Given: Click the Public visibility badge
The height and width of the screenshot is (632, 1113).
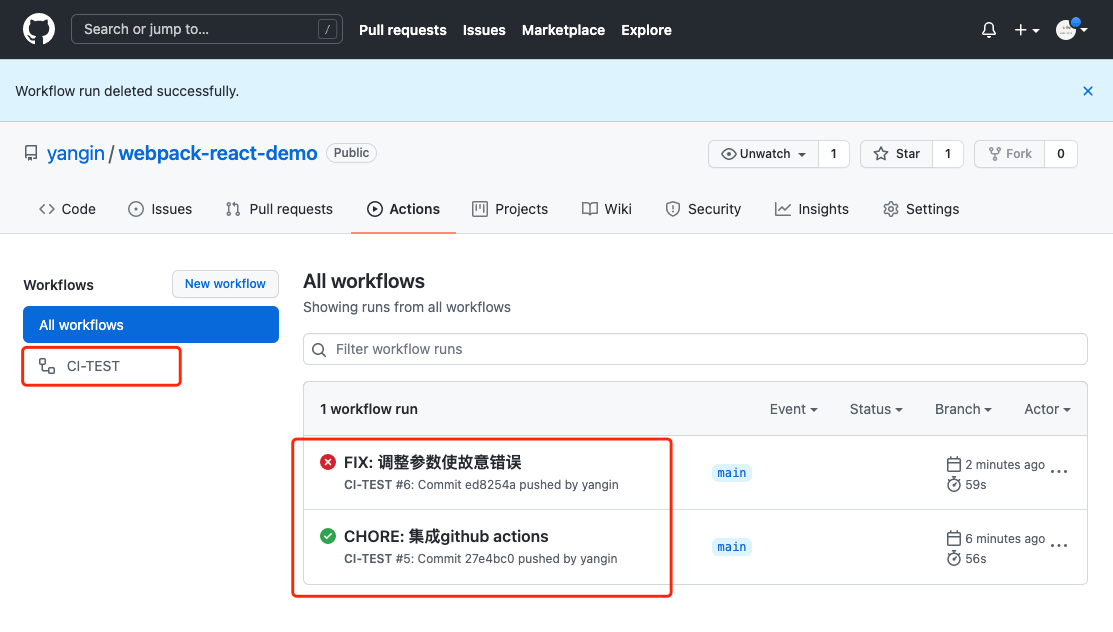Looking at the screenshot, I should click(x=351, y=153).
